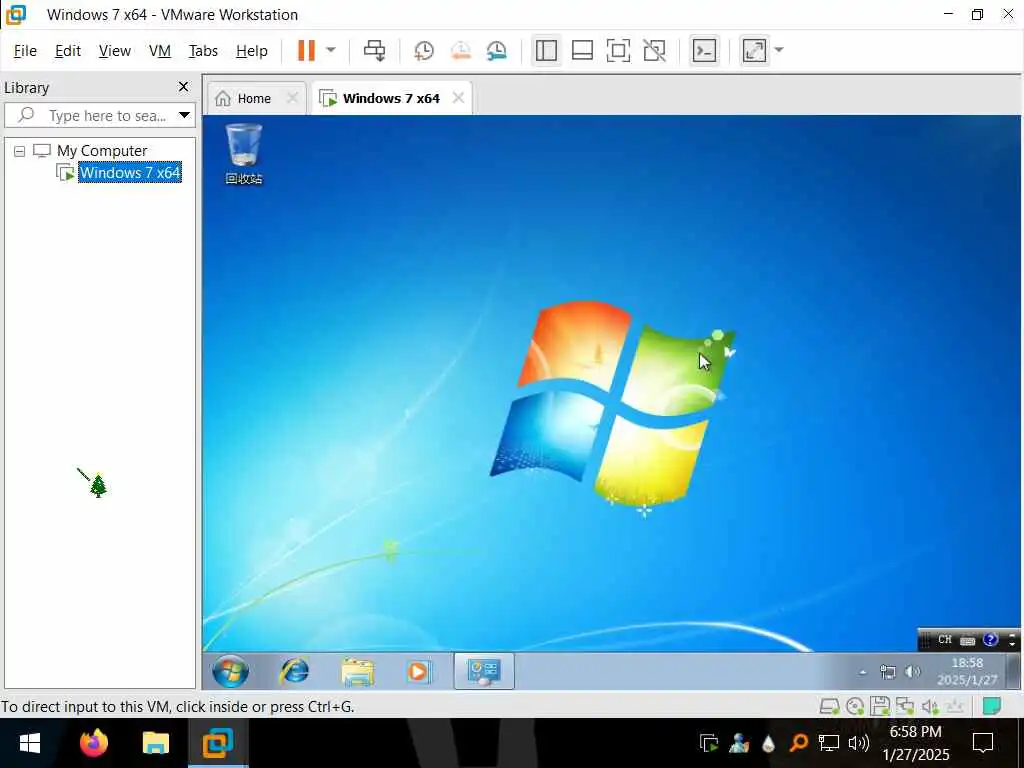
Task: Toggle the thumbnail bar view
Action: [x=582, y=50]
